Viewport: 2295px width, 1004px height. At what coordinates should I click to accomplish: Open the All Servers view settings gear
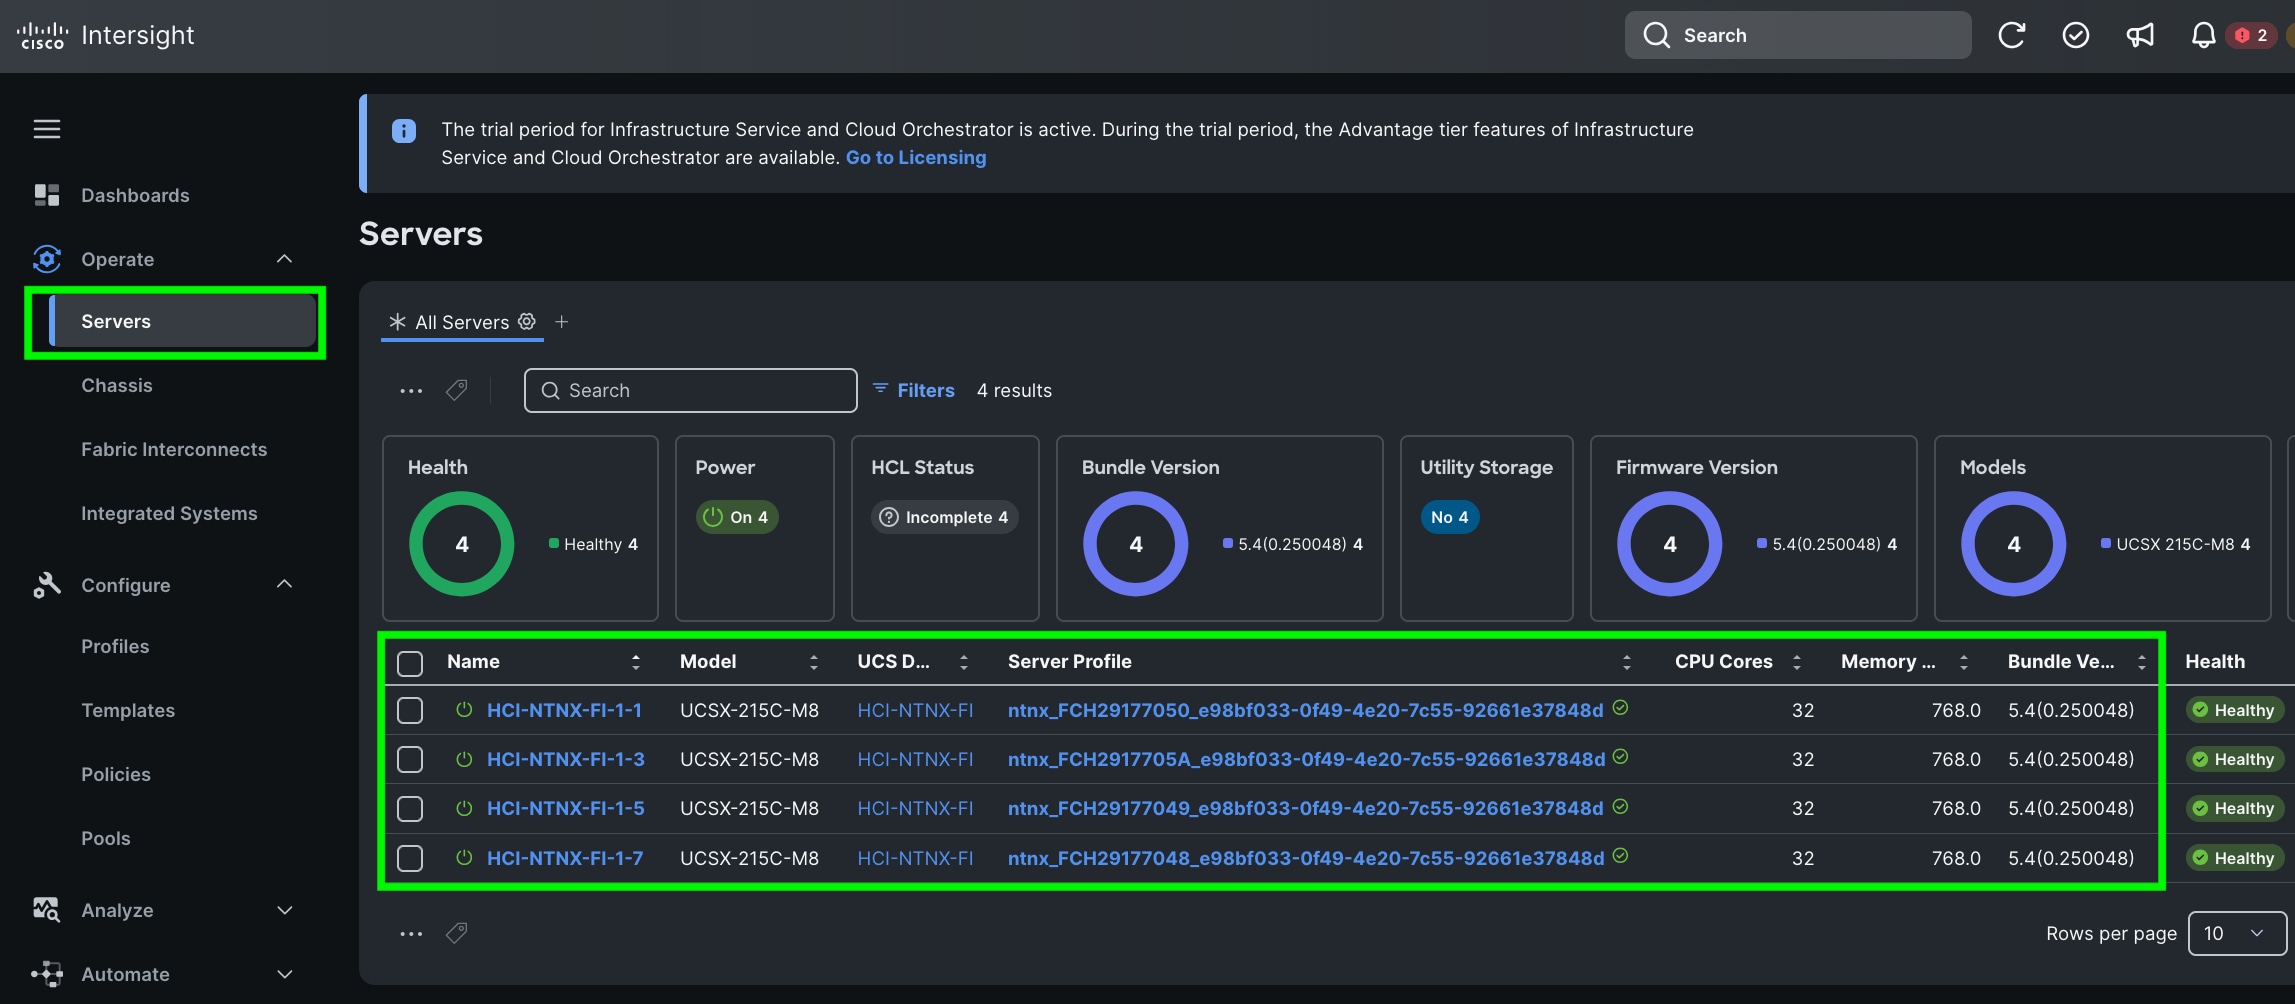[x=527, y=321]
